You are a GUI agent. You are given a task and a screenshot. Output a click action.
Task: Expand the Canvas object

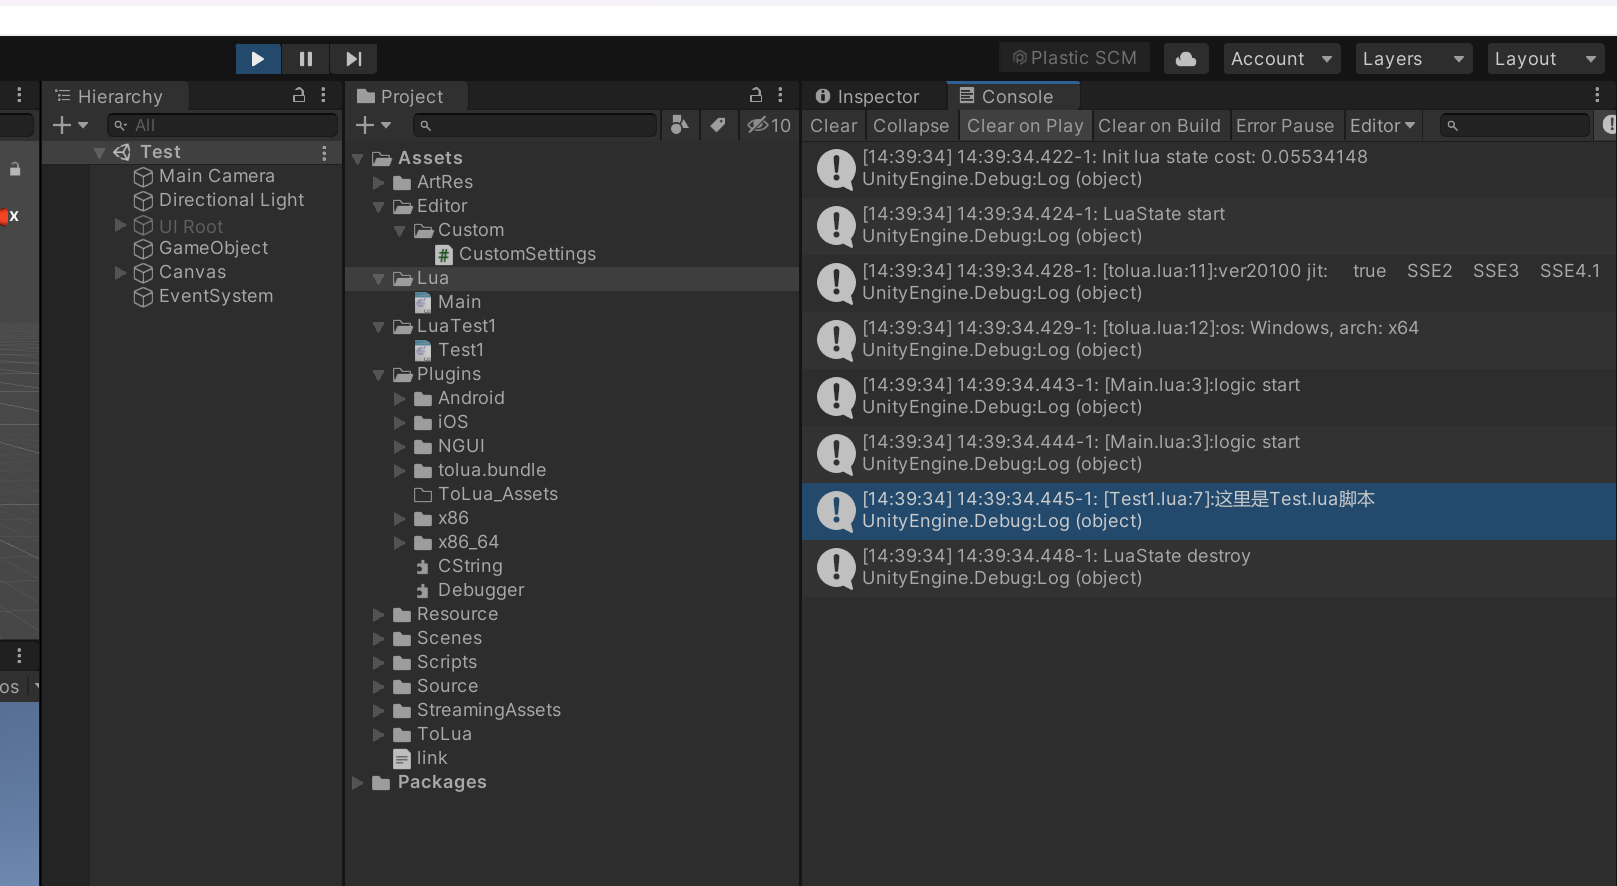[x=121, y=272]
